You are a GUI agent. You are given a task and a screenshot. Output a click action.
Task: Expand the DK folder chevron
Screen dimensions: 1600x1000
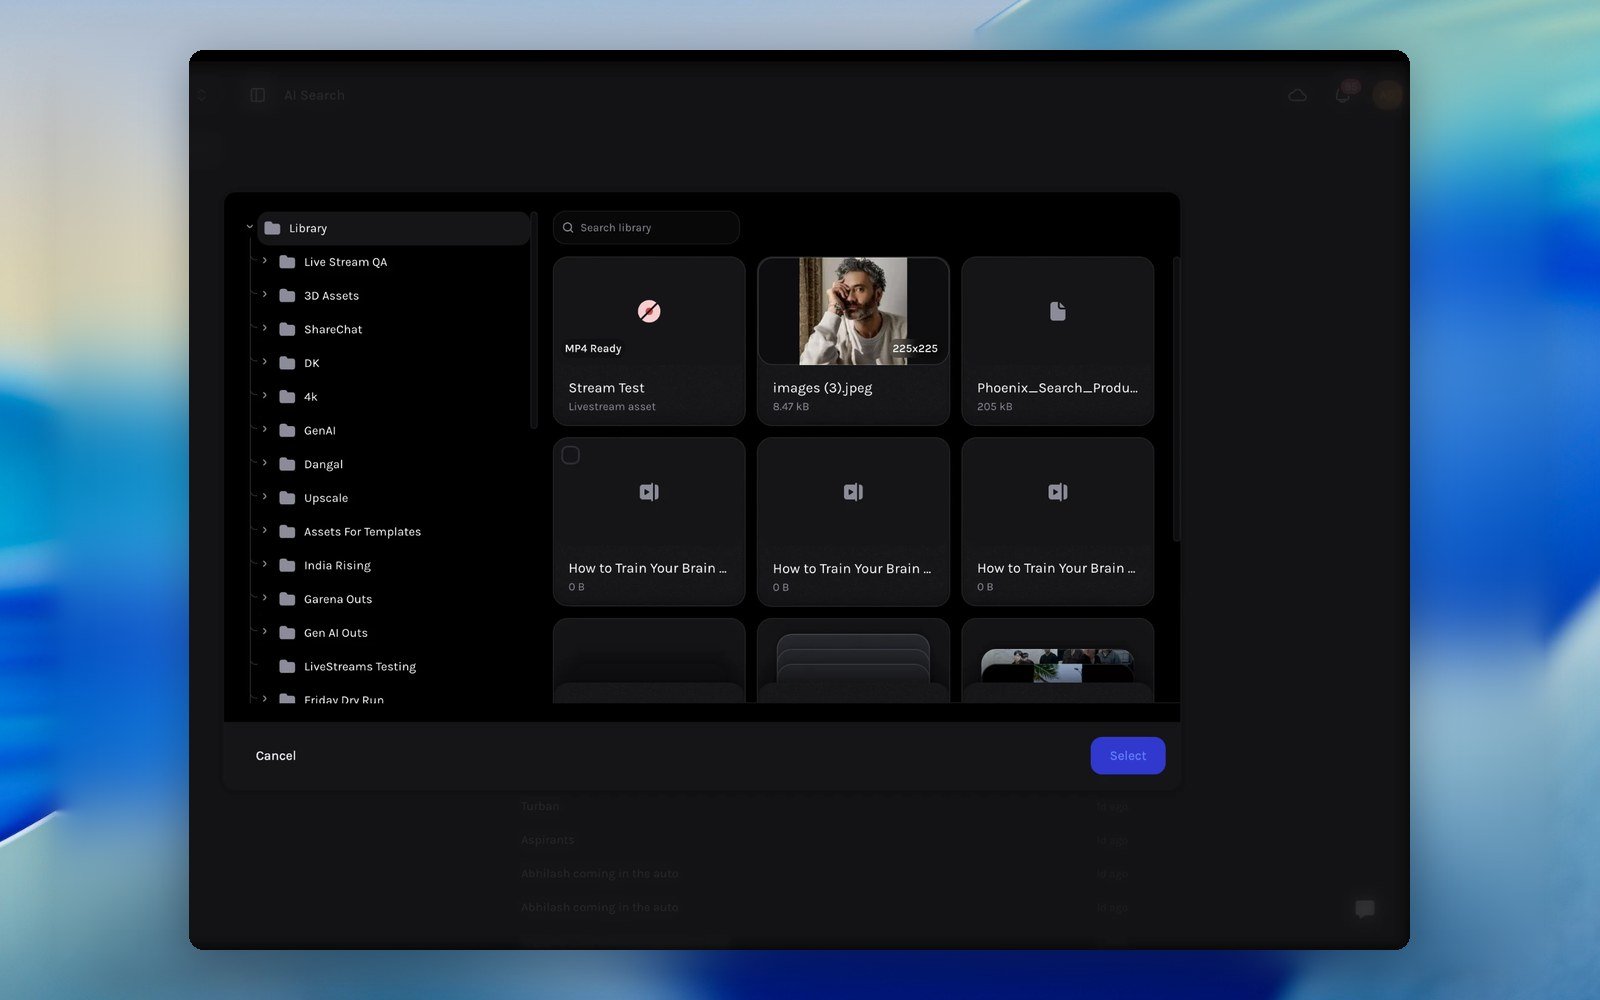point(265,362)
